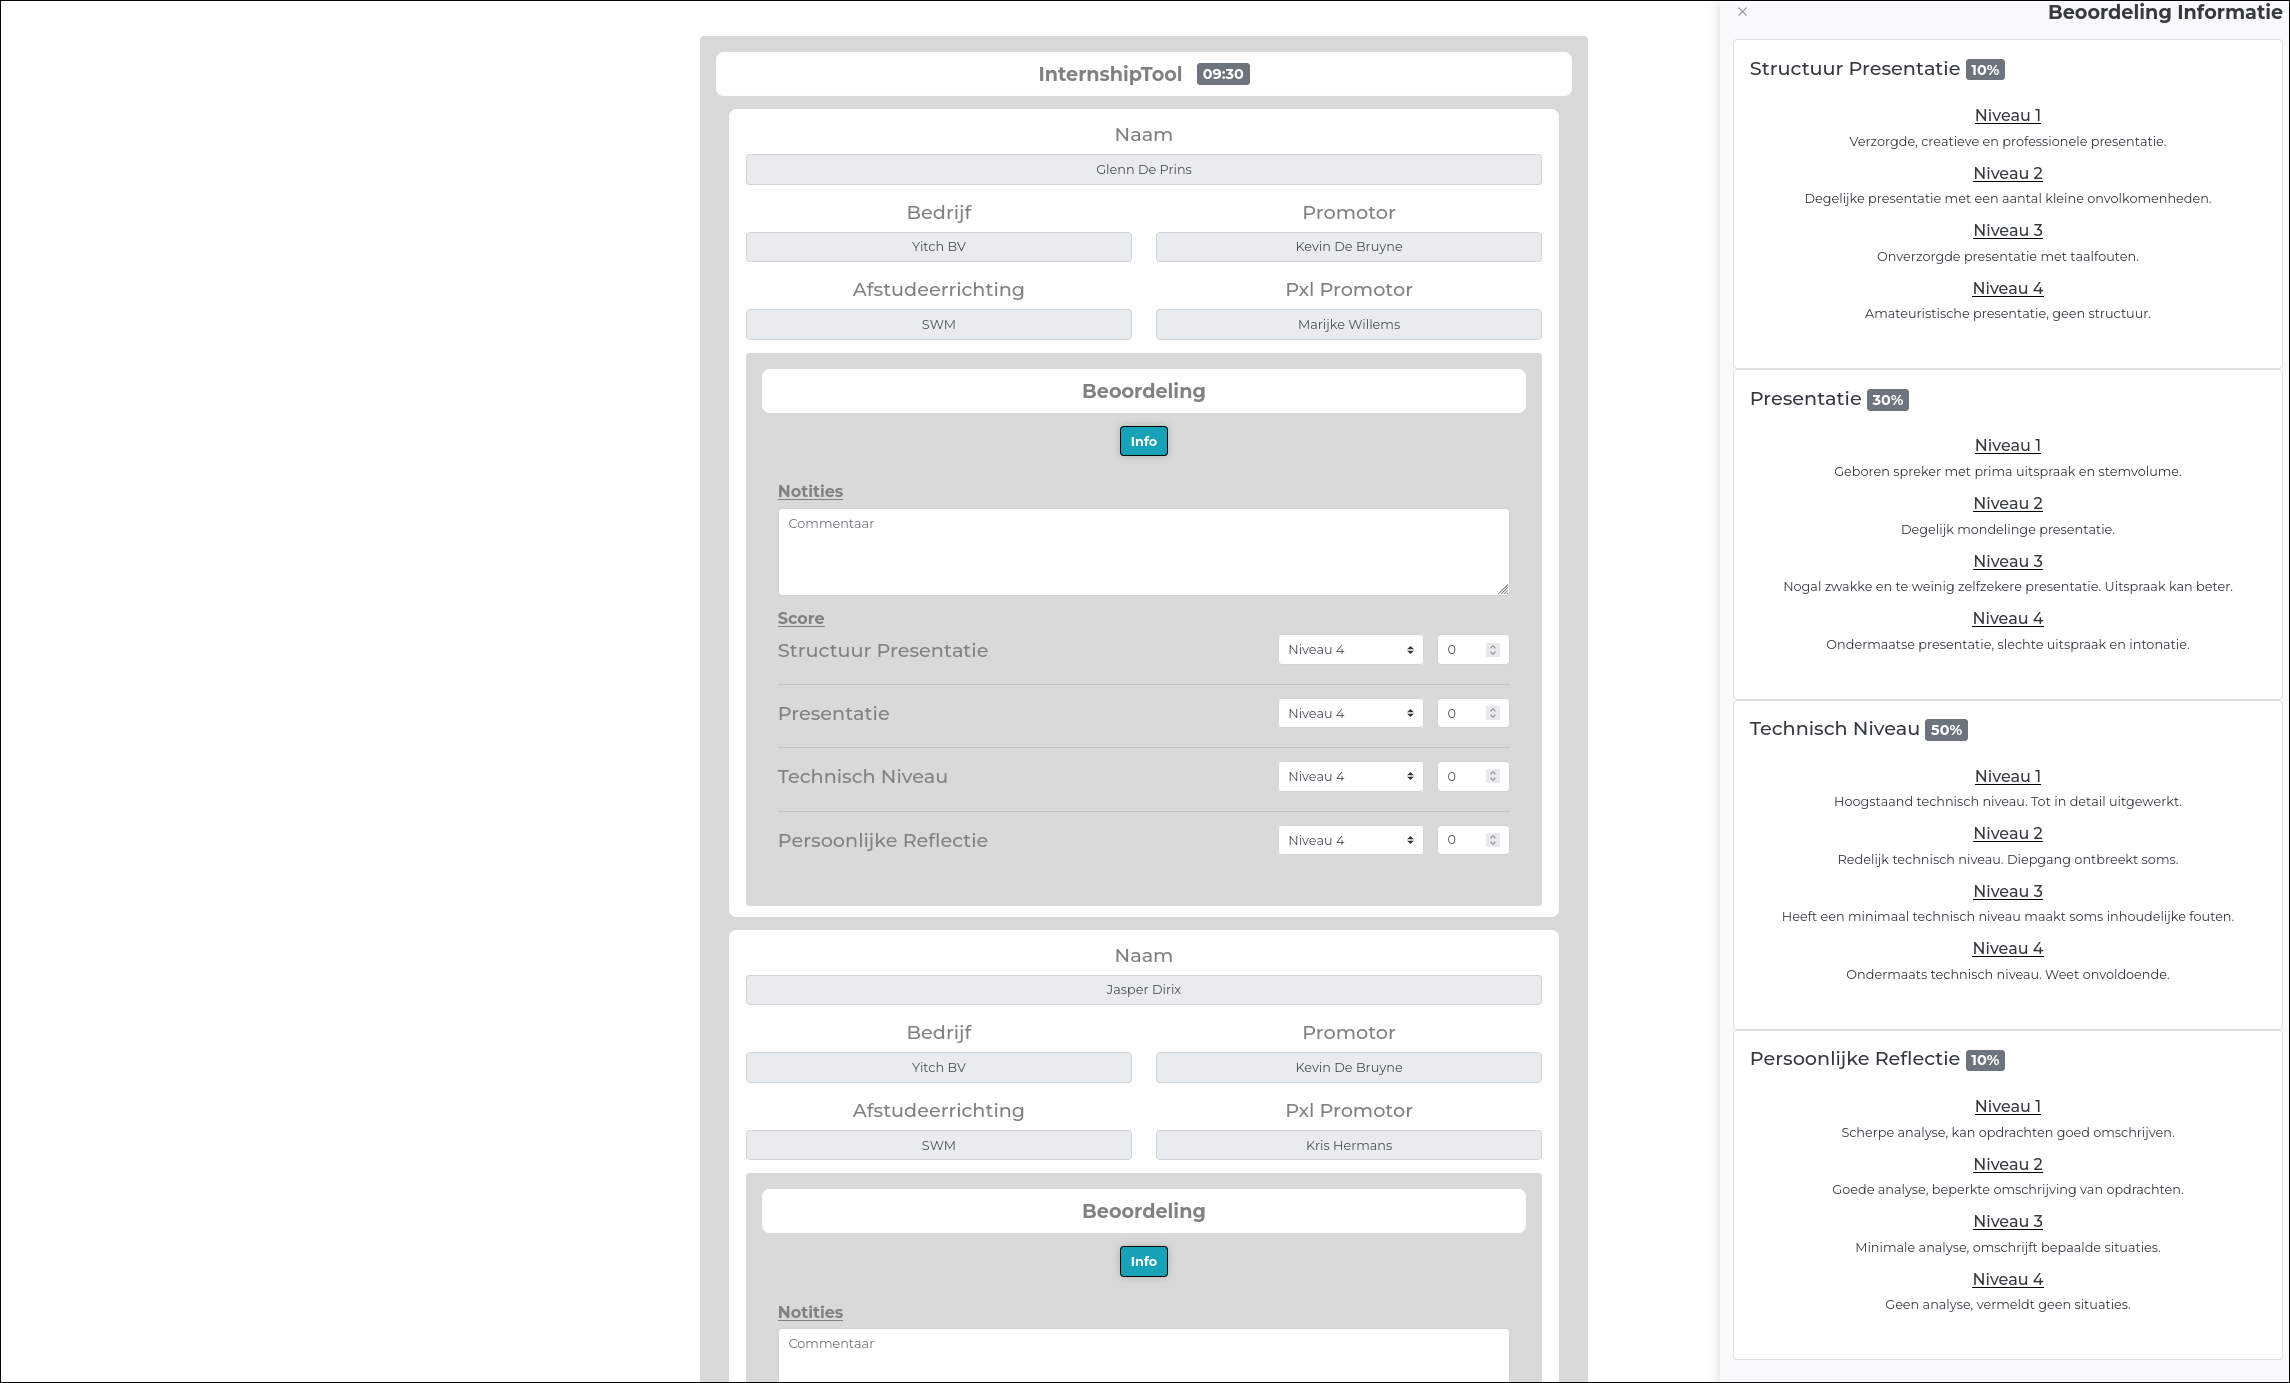Click Info button under Glenn De Prins
Screen dimensions: 2290x1383
[x=1143, y=441]
